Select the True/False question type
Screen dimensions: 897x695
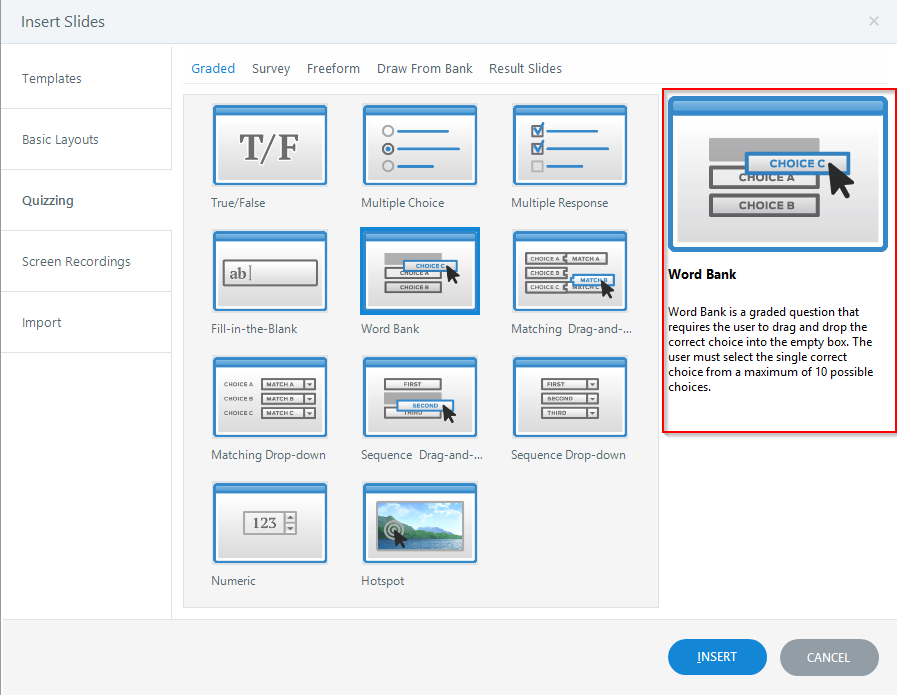click(x=269, y=146)
